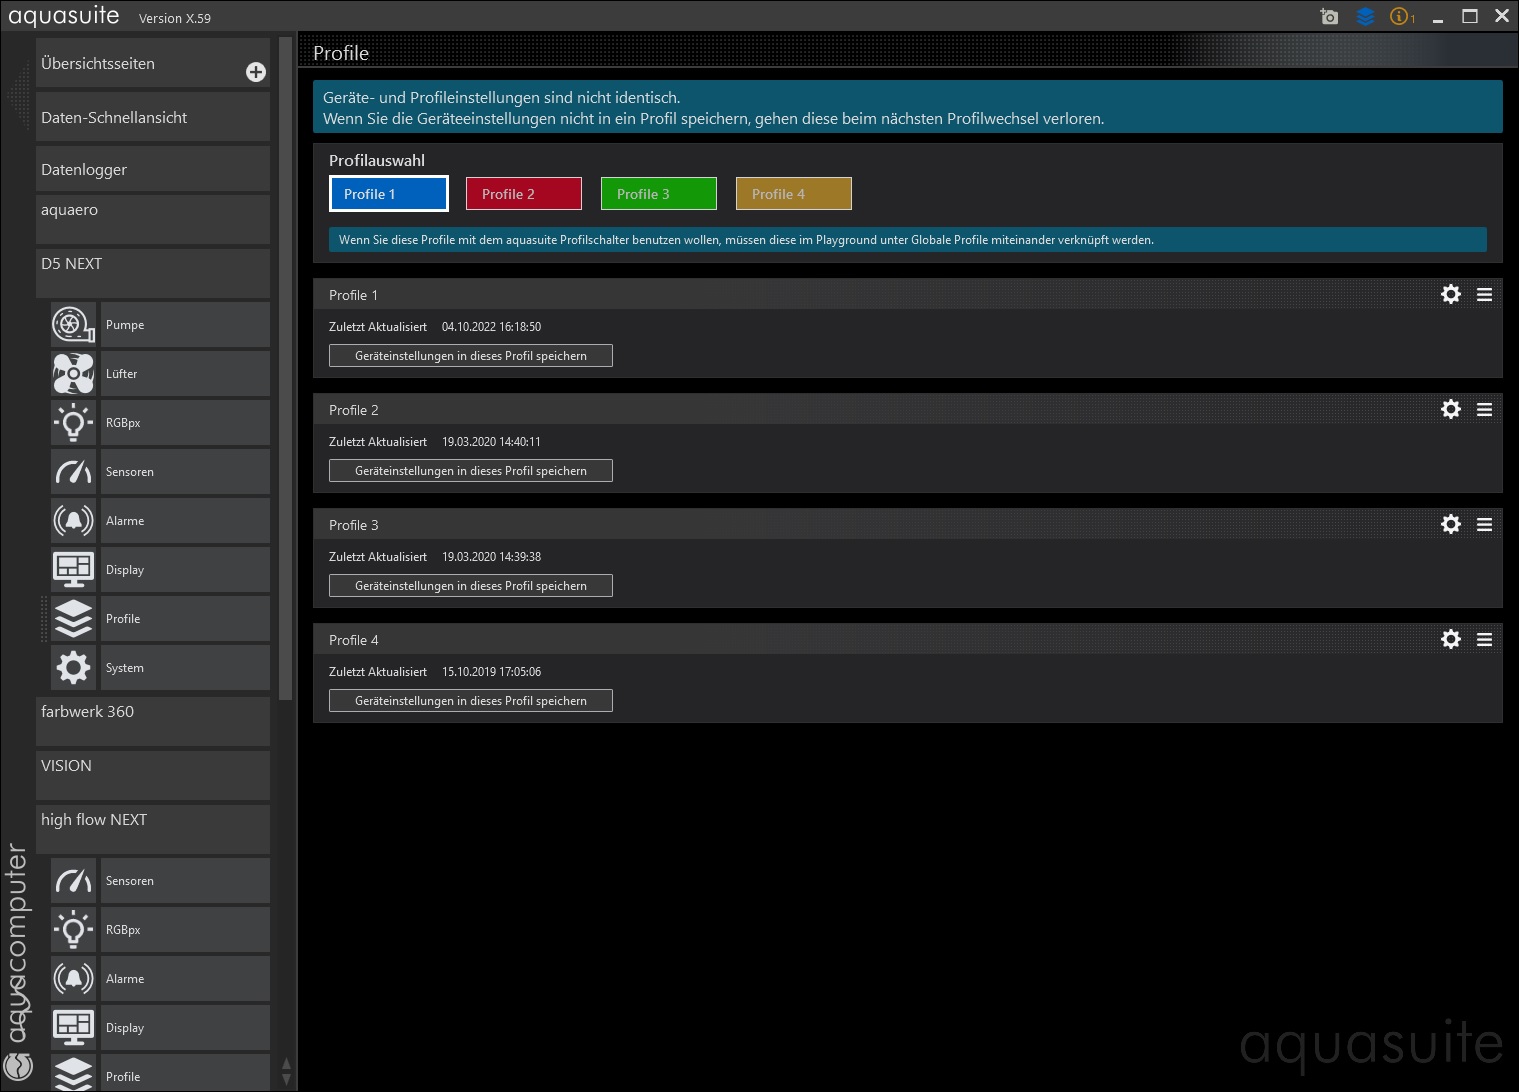Click the screenshot camera icon in title bar
Image resolution: width=1536 pixels, height=1092 pixels.
pyautogui.click(x=1329, y=17)
